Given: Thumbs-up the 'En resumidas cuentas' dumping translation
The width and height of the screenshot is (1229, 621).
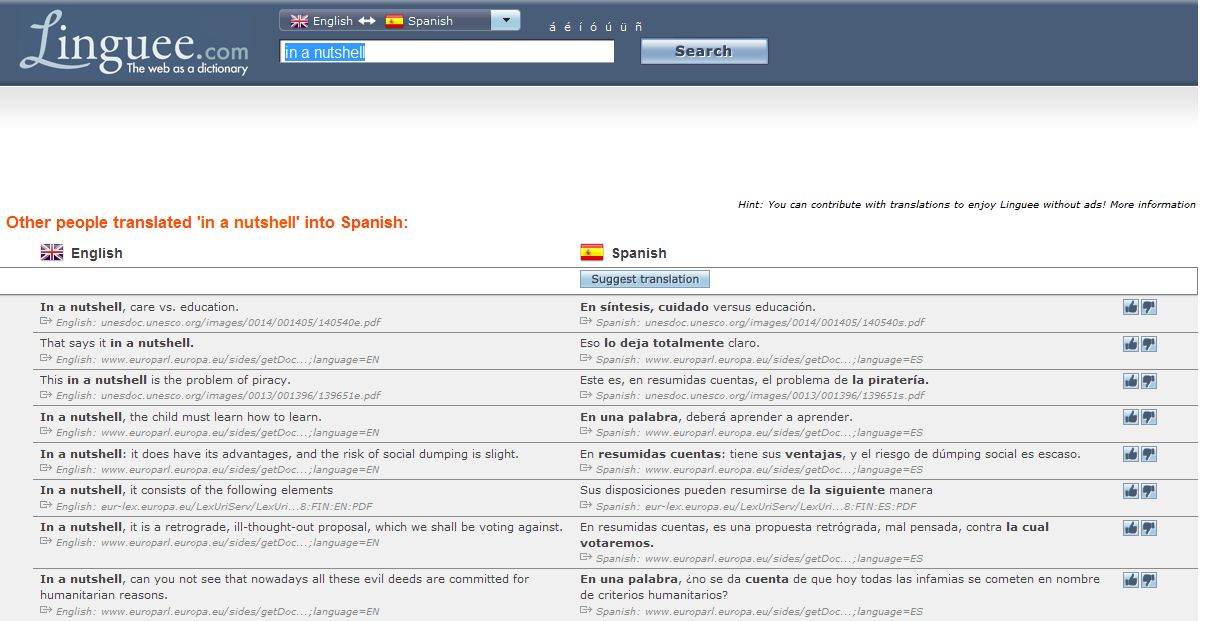Looking at the screenshot, I should (1133, 453).
